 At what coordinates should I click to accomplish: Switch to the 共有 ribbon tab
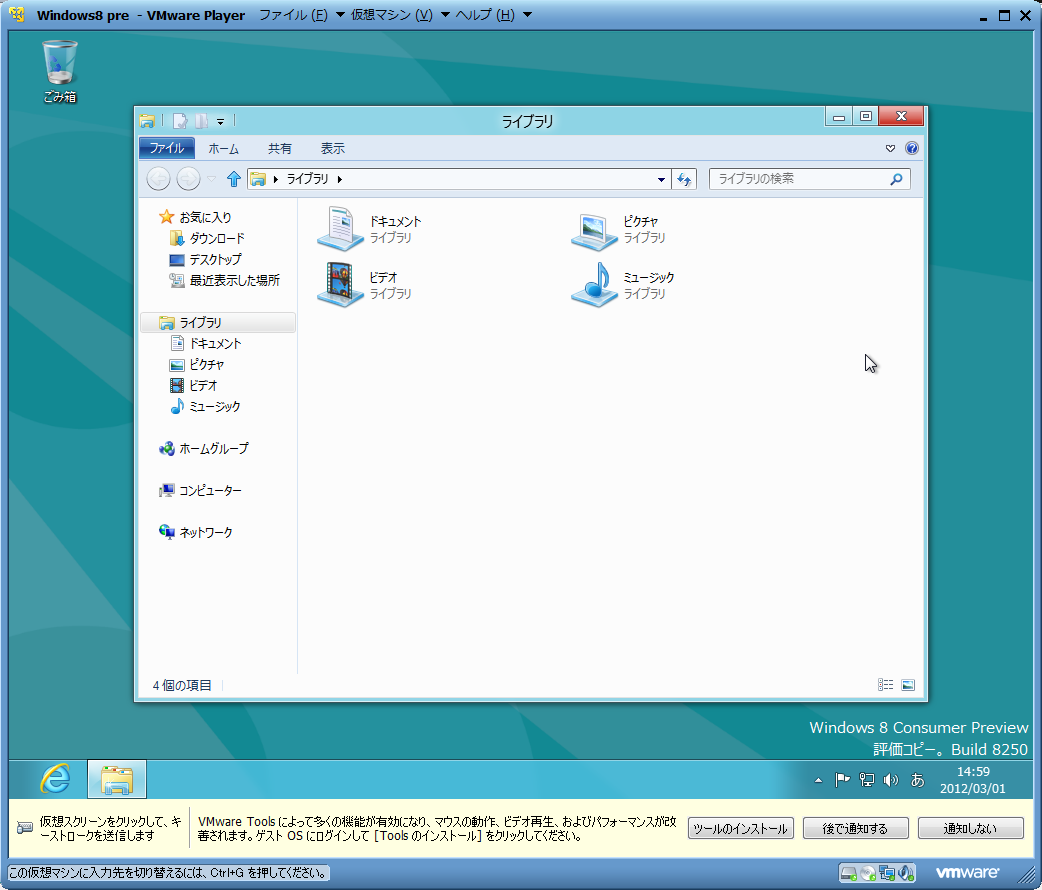pos(280,149)
